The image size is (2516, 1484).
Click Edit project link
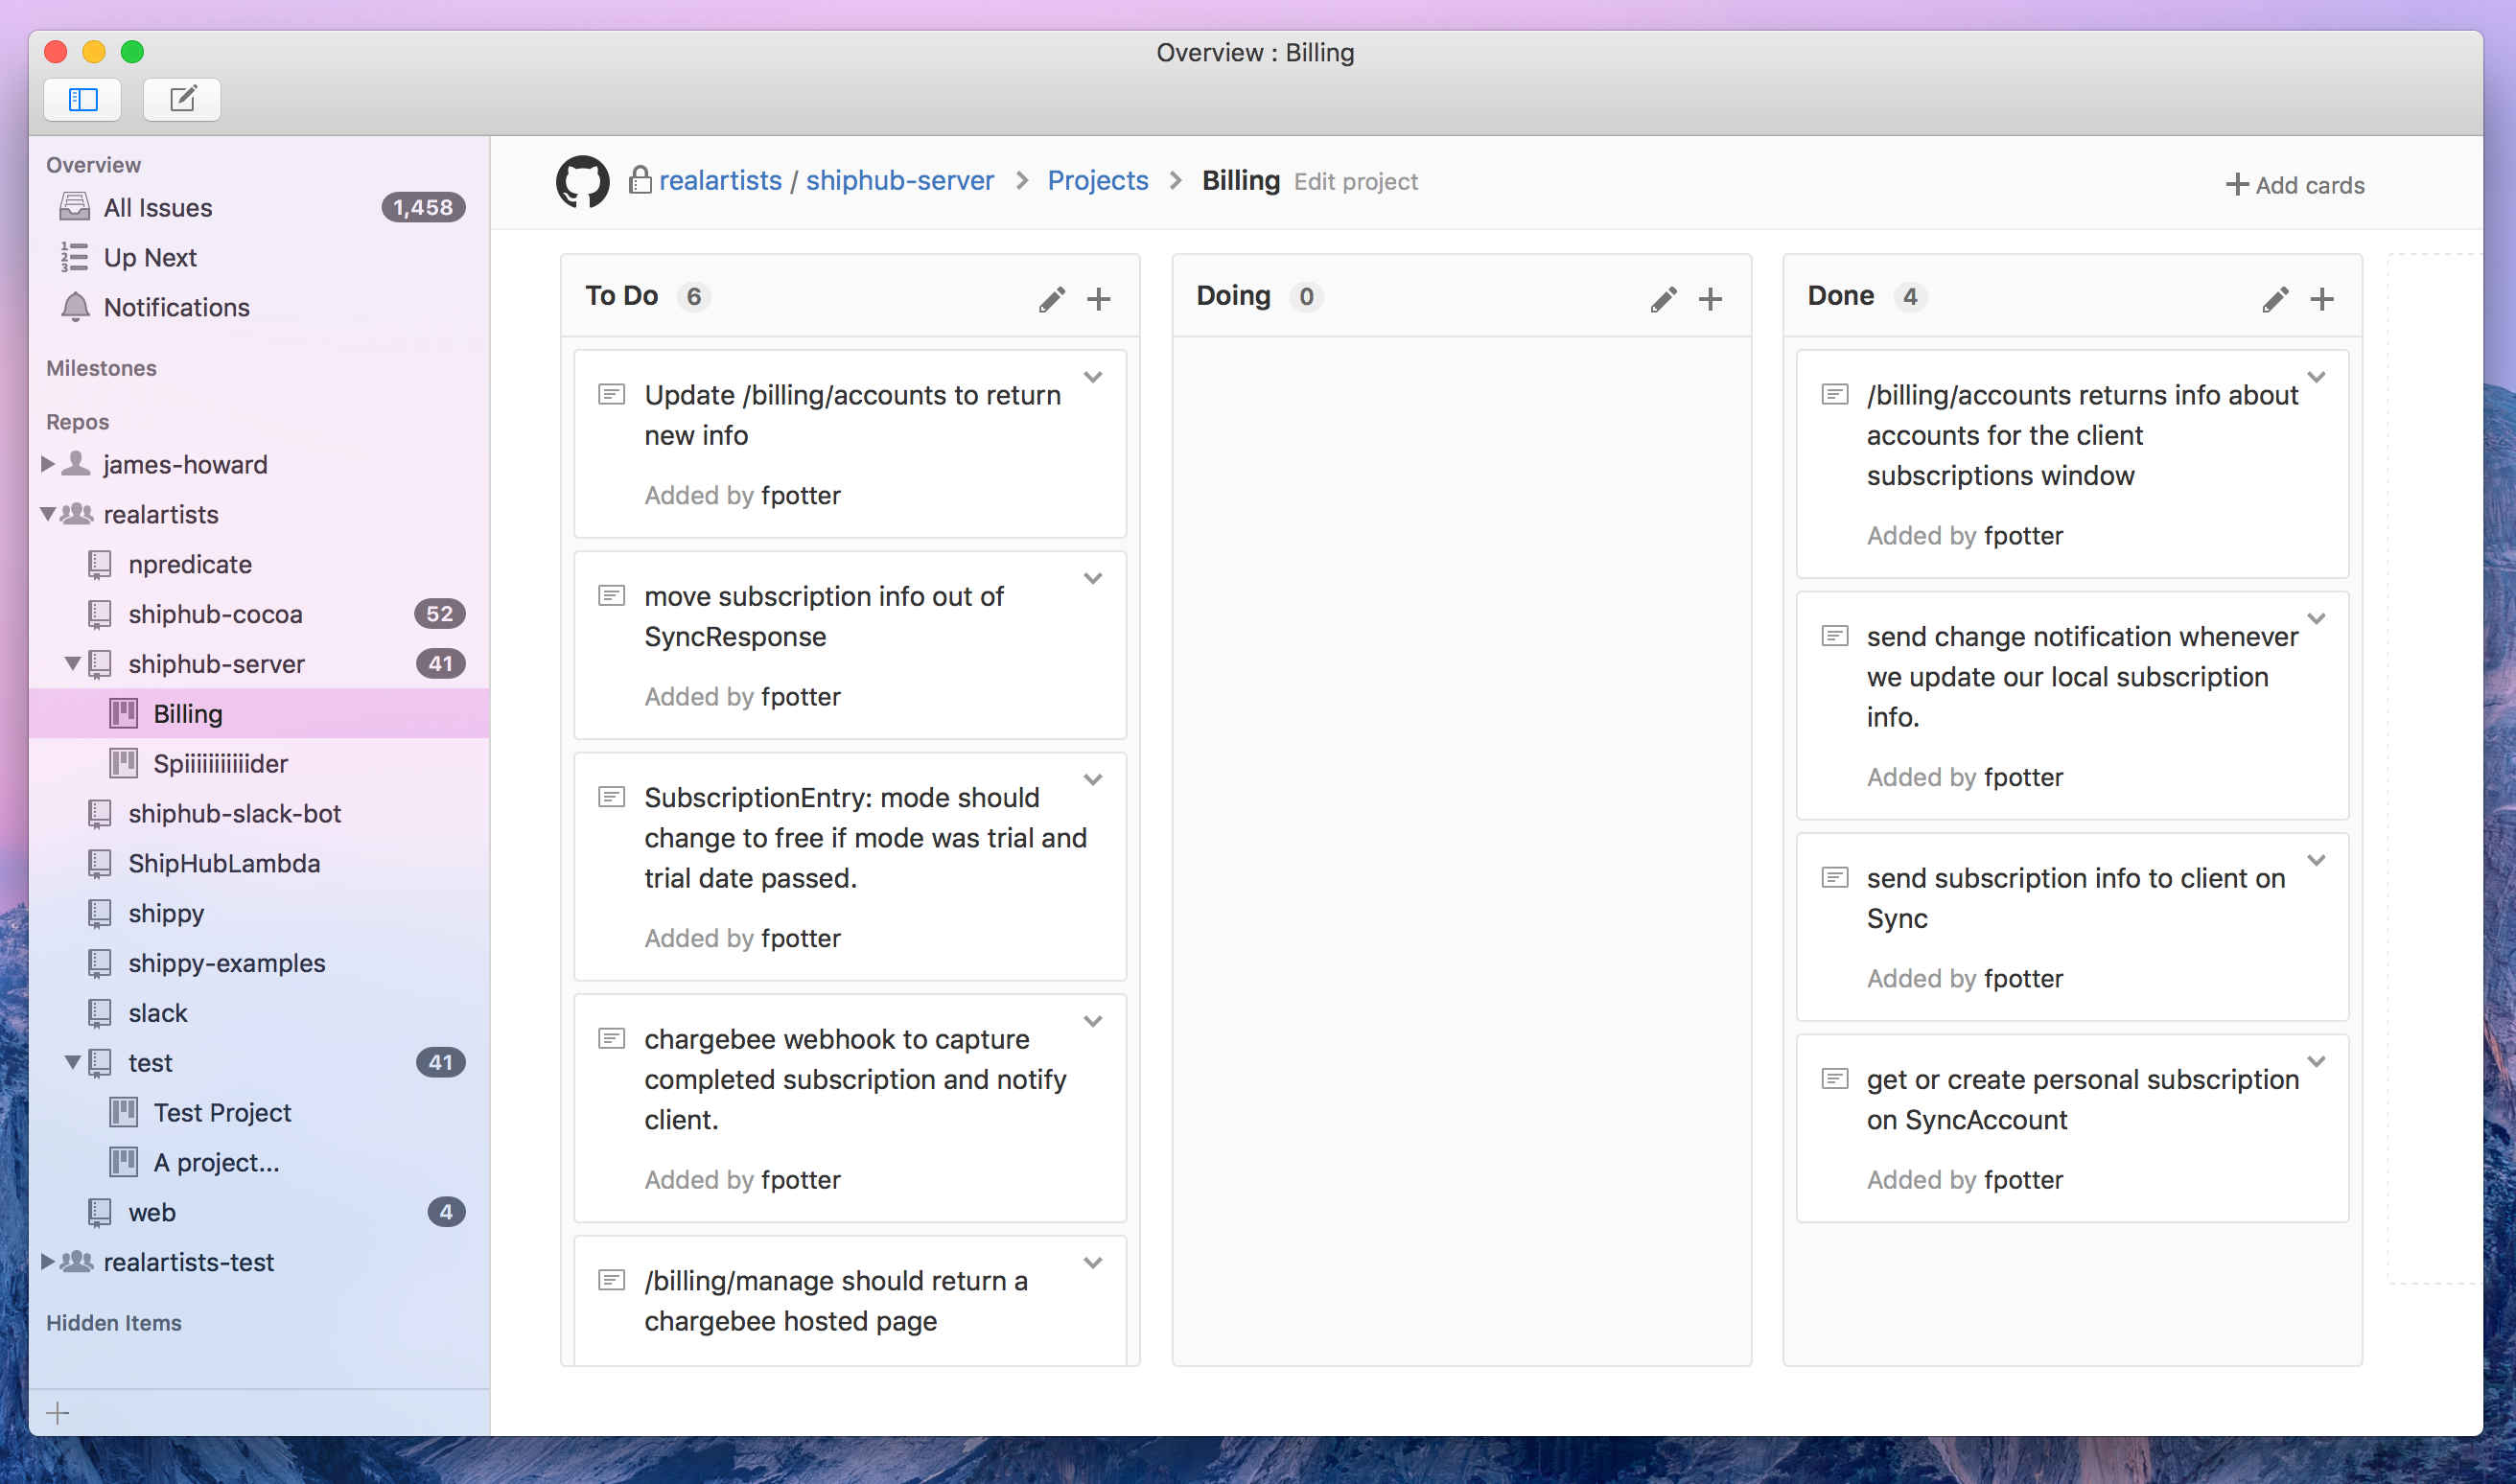(1355, 182)
